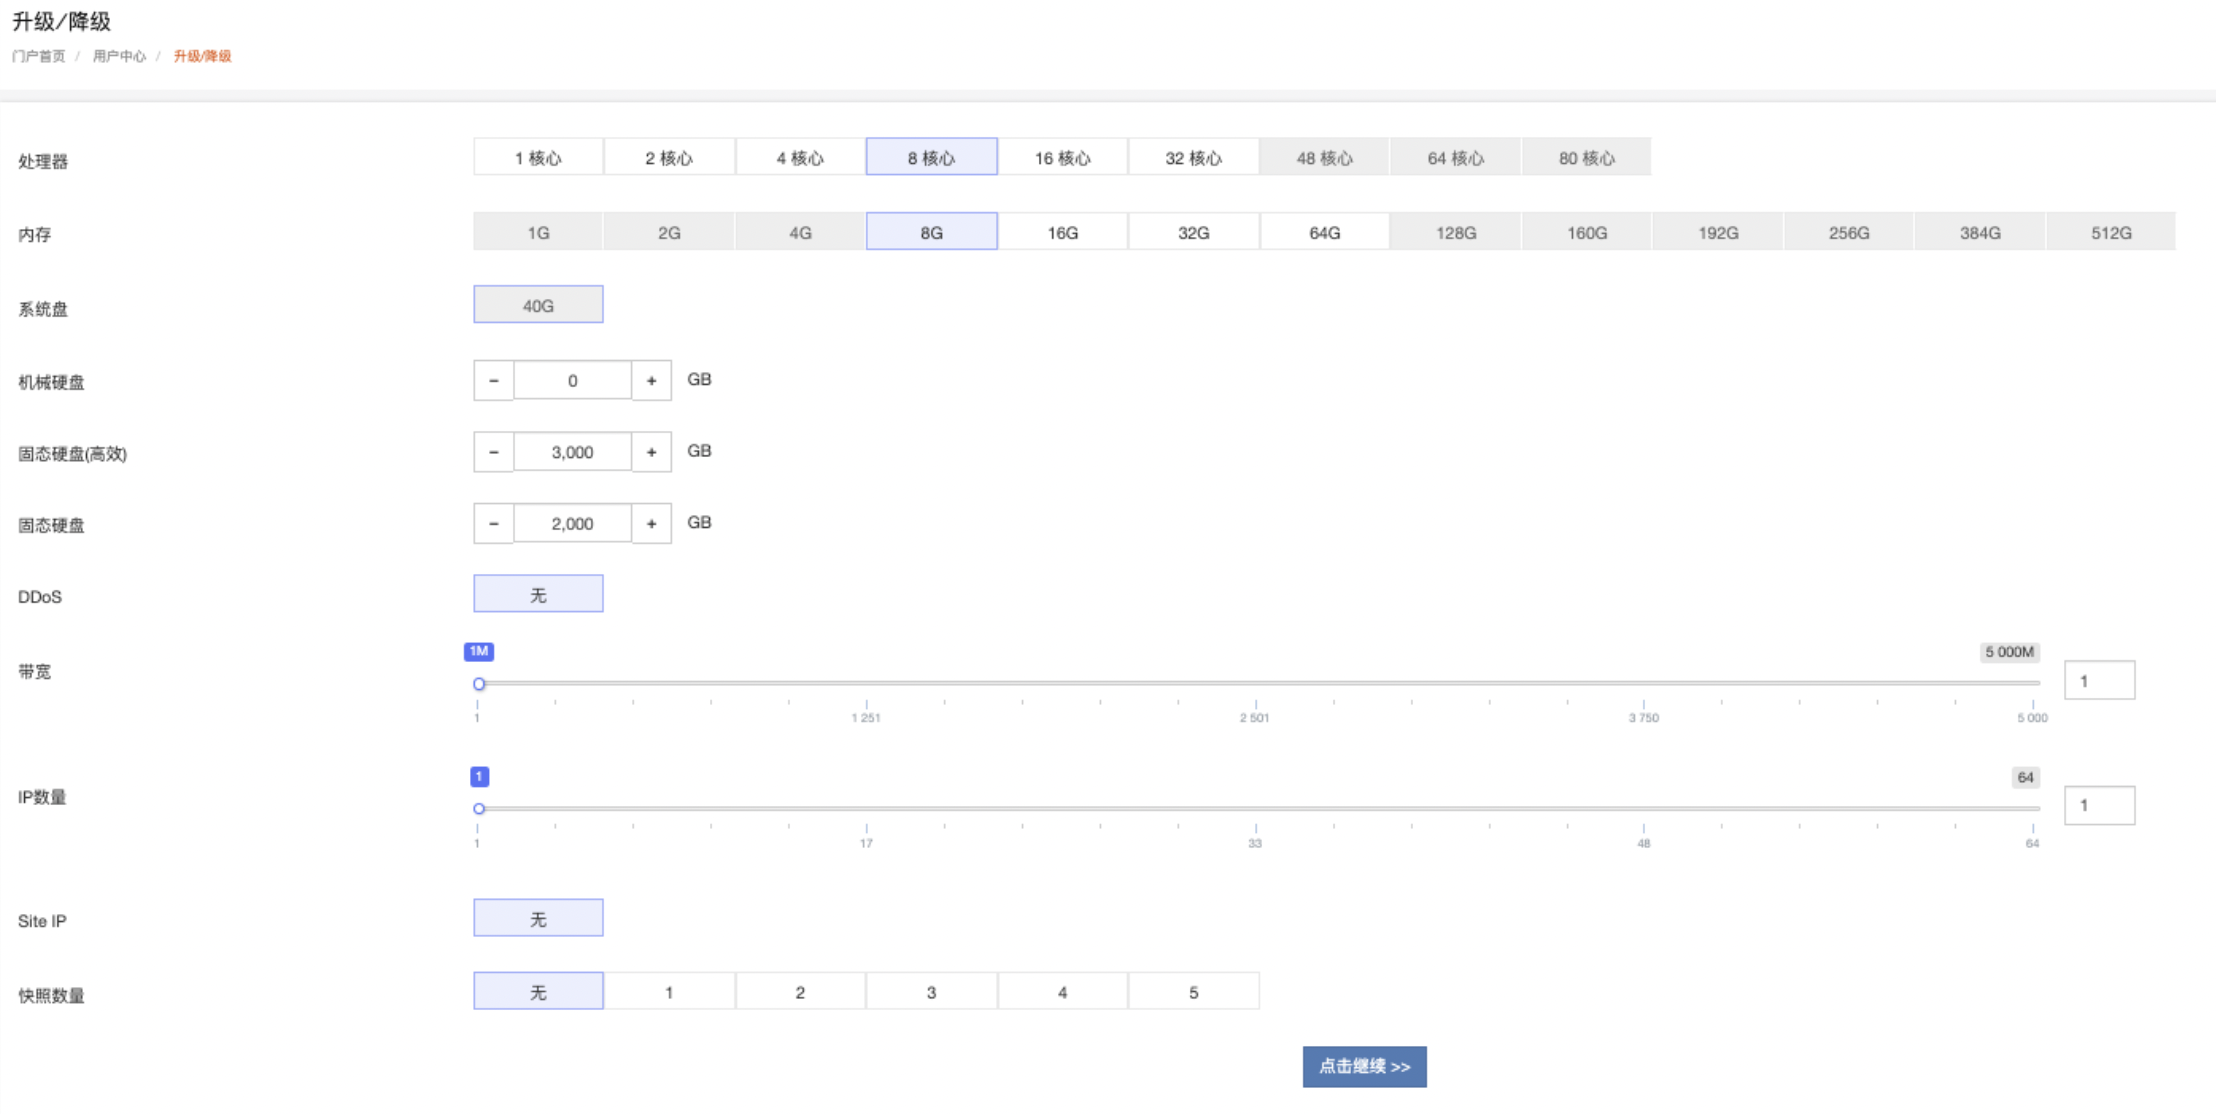Decrease 固态硬盘 size with minus button

pyautogui.click(x=493, y=524)
